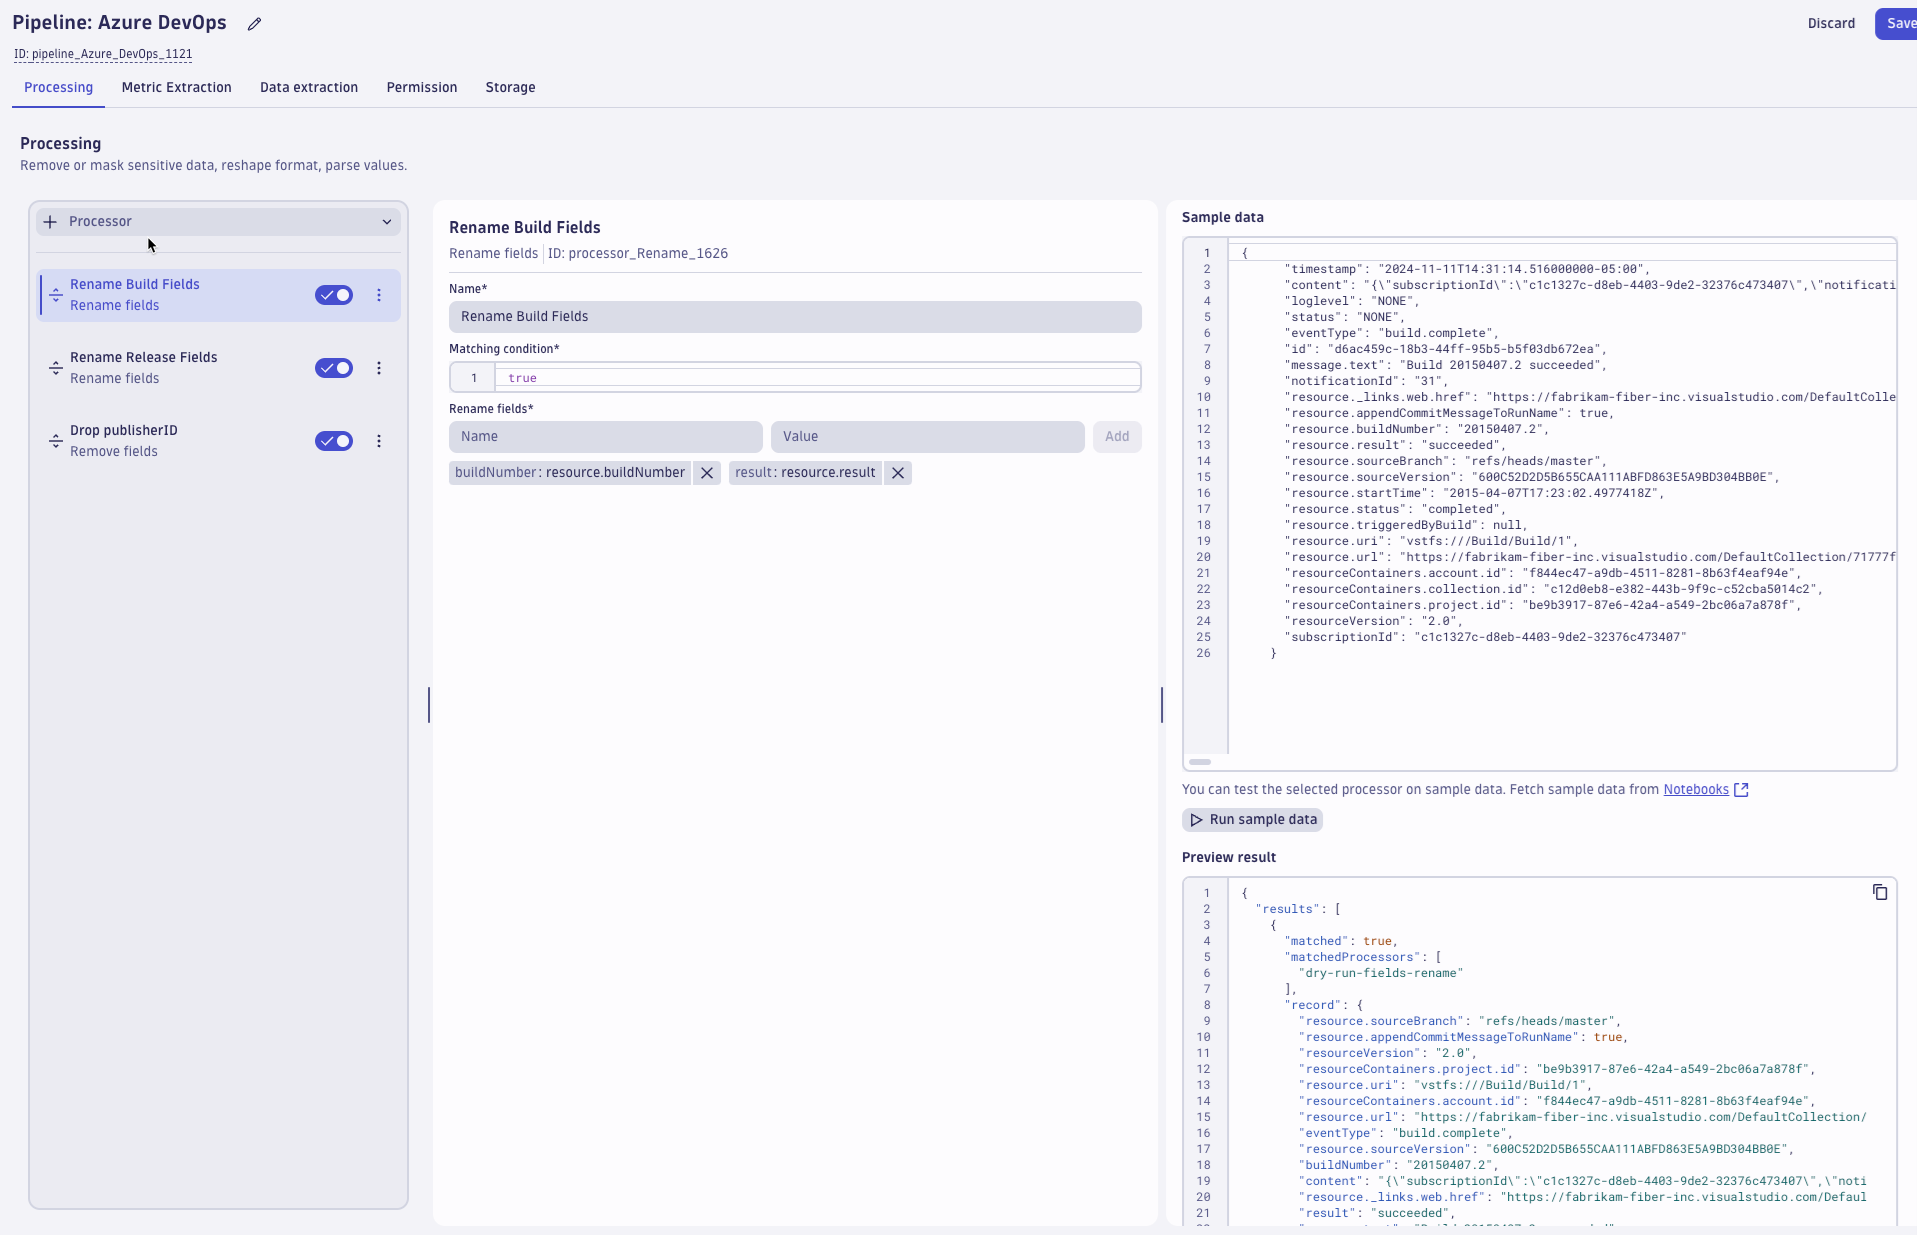Click Add to add a rename field
Screen dimensions: 1917x1235
(1117, 437)
